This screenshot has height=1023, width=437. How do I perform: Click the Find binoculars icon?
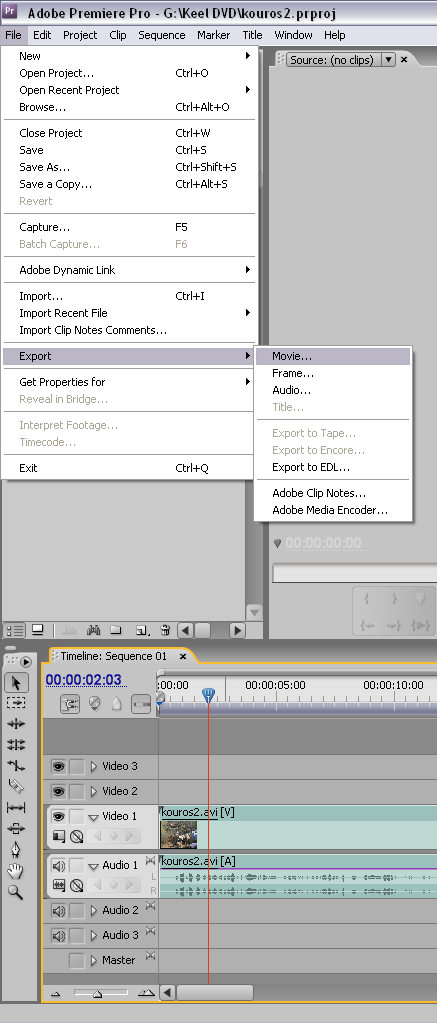coord(93,630)
